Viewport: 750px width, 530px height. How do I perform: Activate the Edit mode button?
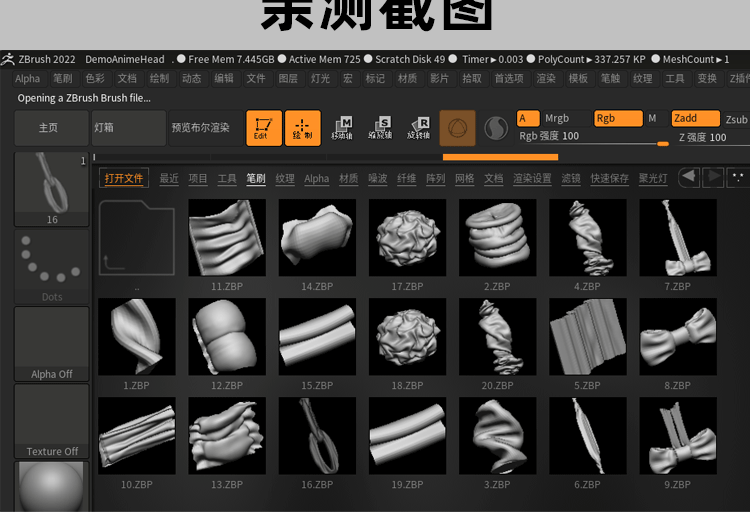click(x=264, y=128)
